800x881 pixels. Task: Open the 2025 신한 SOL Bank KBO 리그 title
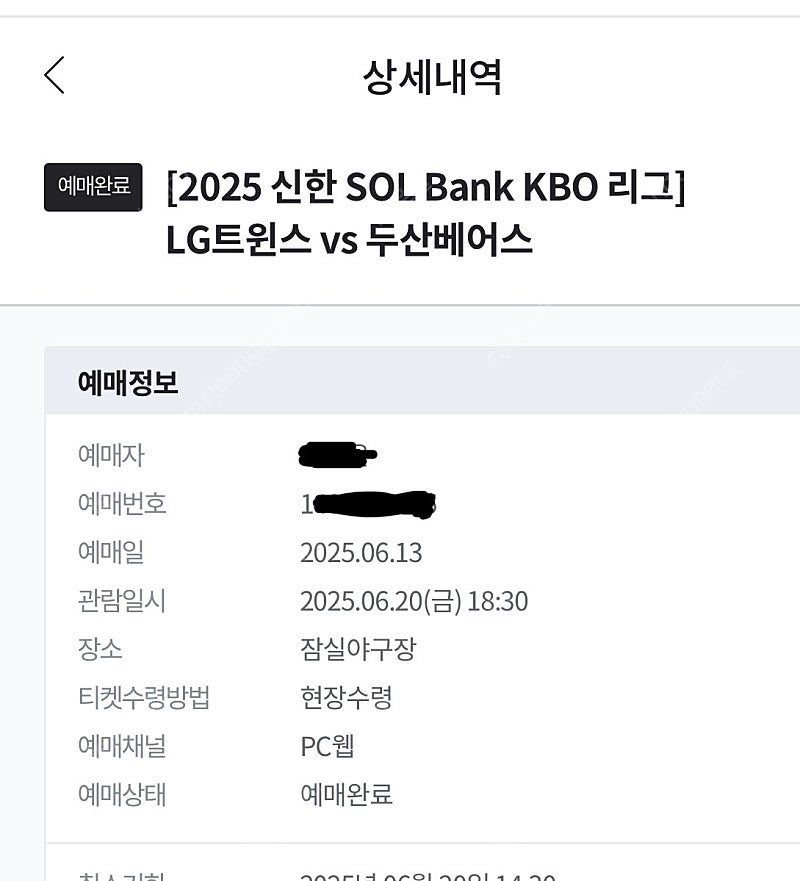(426, 187)
